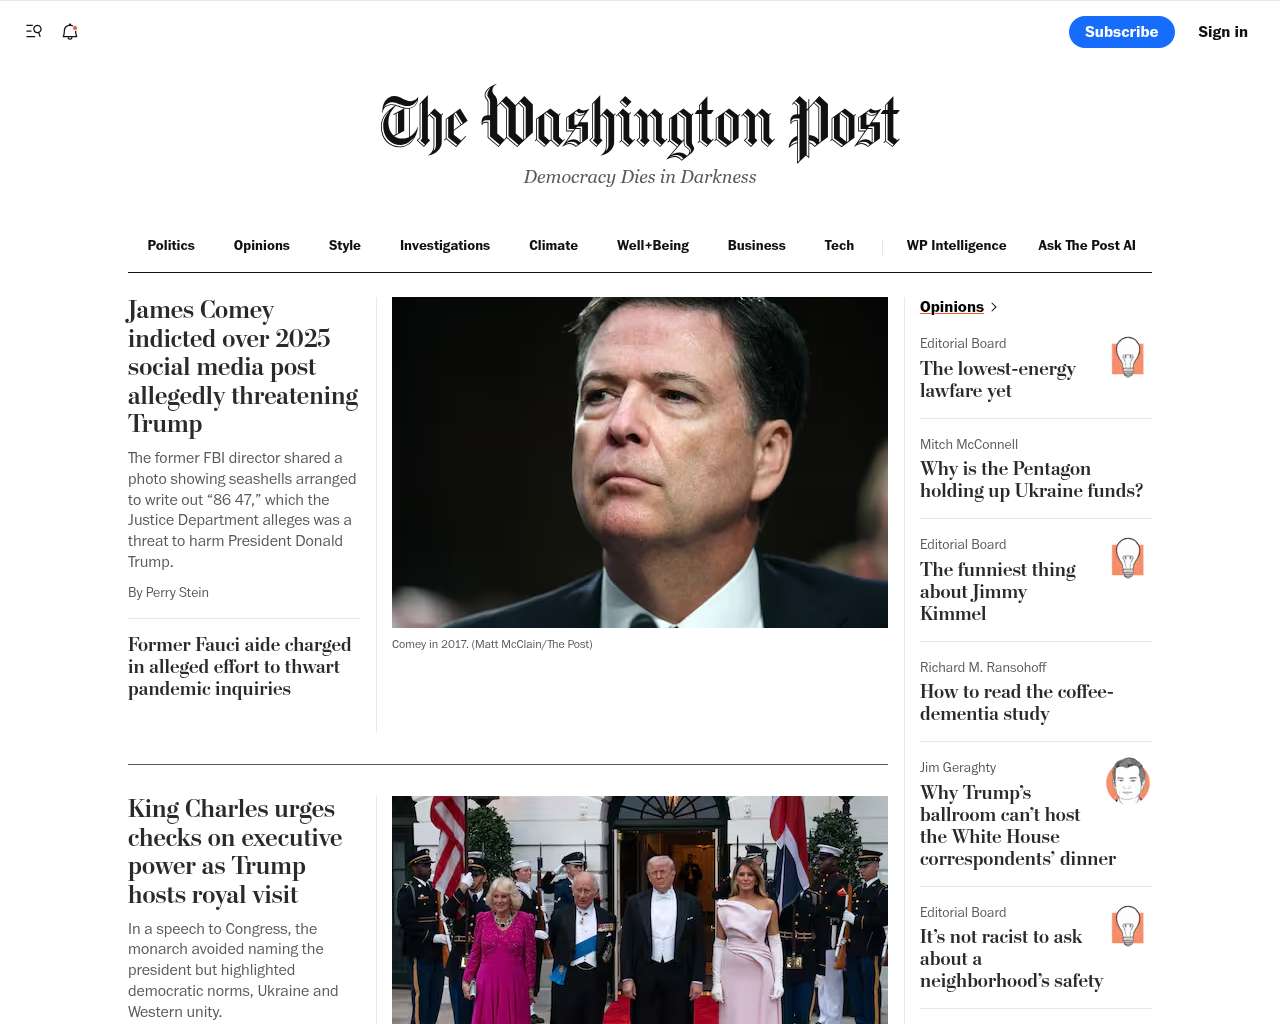Read Why is the Pentagon holding up Ukraine funds
The width and height of the screenshot is (1280, 1024).
(1031, 479)
